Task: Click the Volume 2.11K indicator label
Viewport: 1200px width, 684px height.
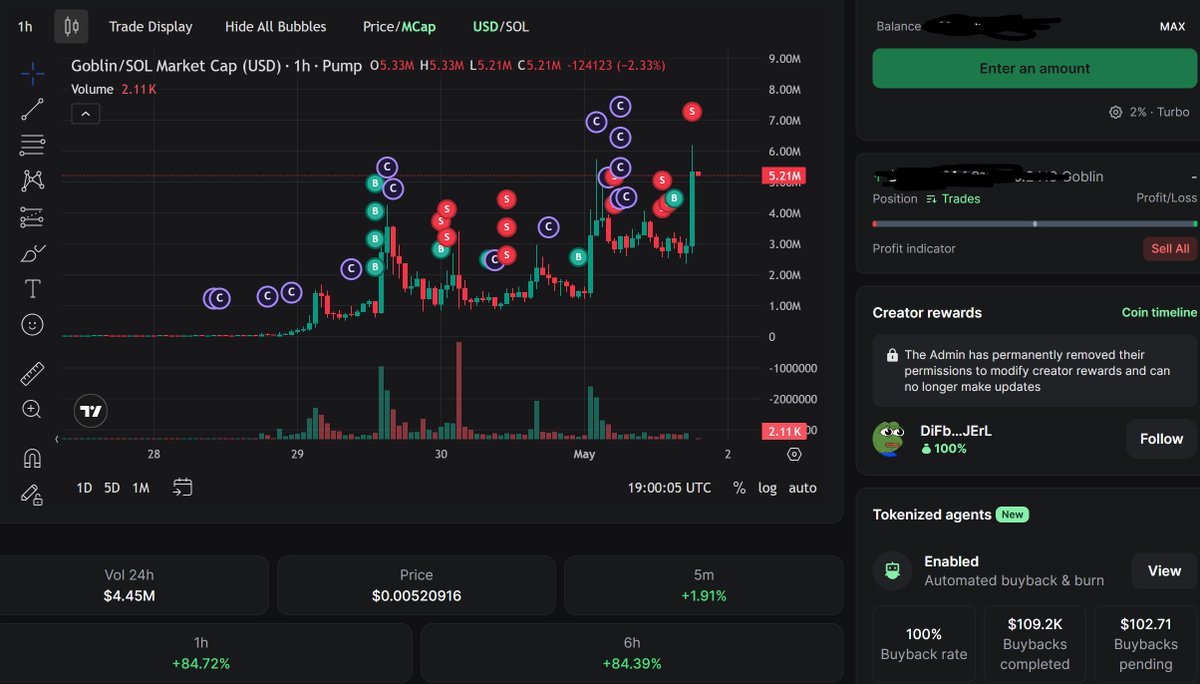Action: click(x=113, y=89)
